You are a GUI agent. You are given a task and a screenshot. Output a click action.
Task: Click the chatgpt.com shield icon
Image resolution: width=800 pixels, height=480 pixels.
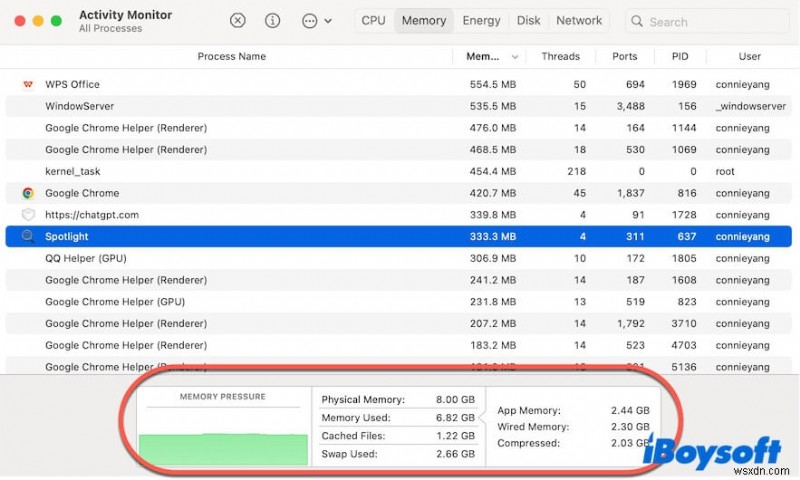tap(28, 215)
